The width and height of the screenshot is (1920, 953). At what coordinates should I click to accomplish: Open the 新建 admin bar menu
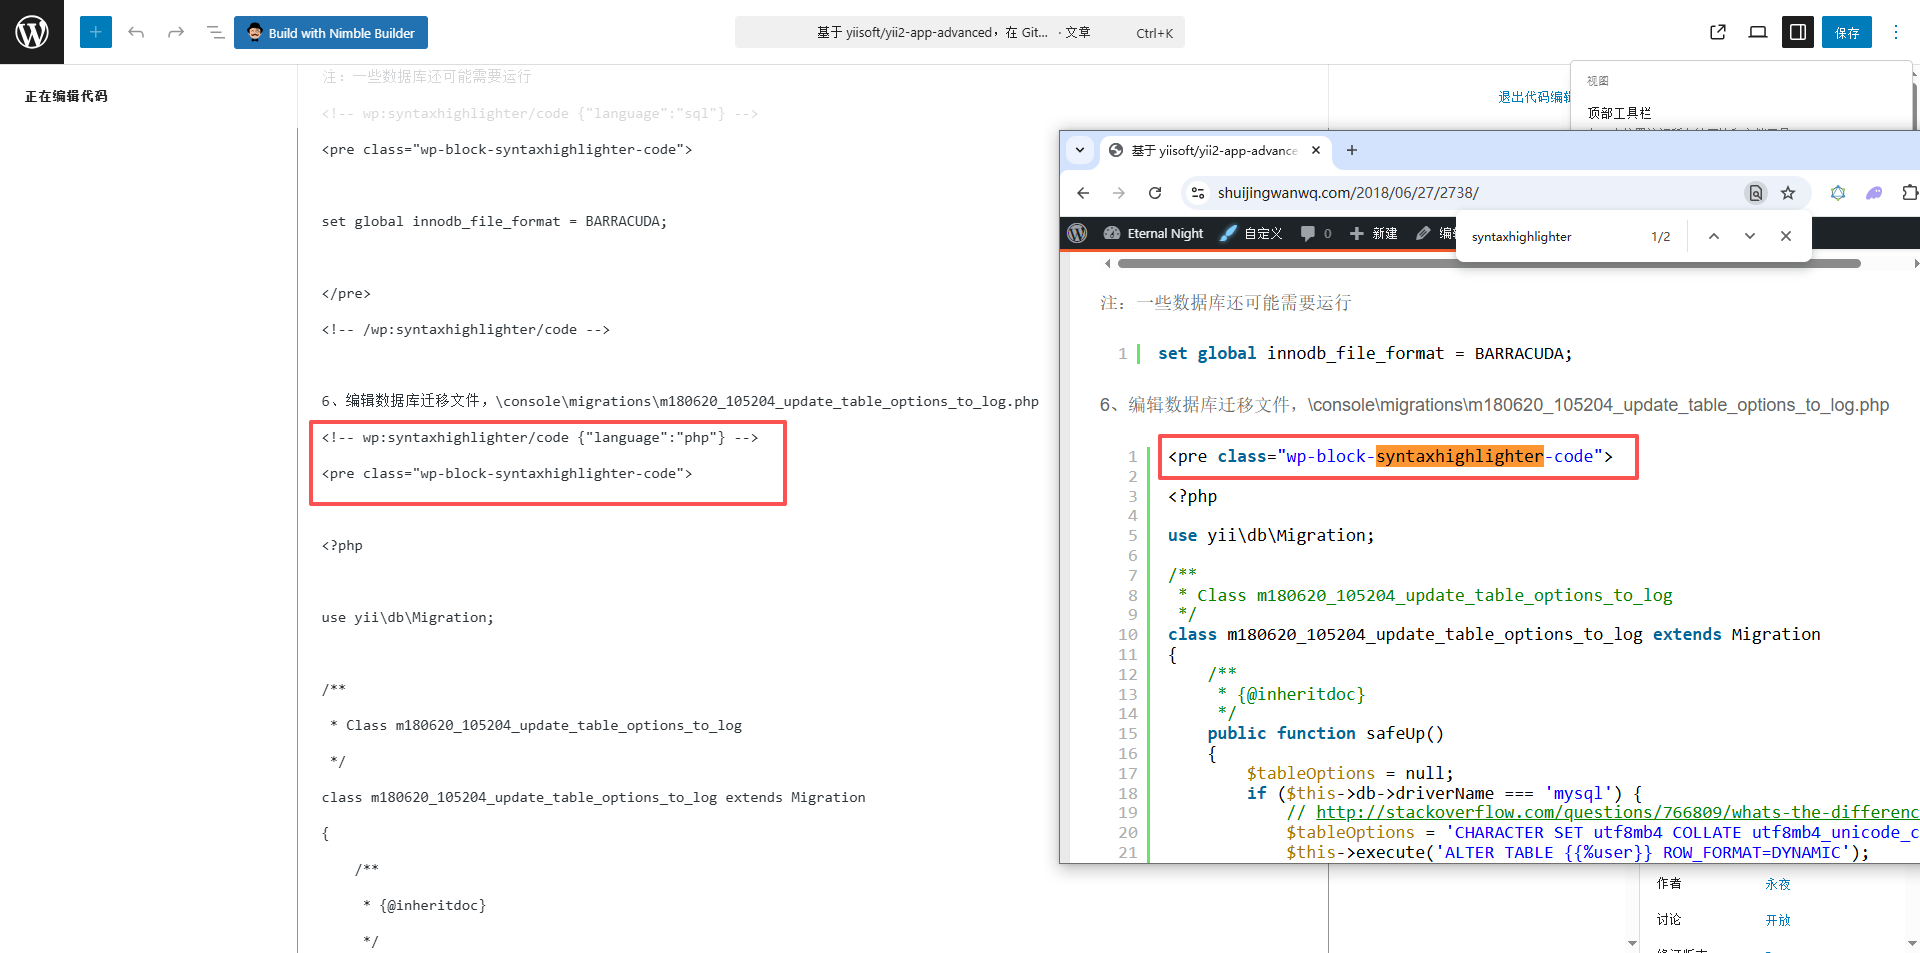pyautogui.click(x=1373, y=233)
